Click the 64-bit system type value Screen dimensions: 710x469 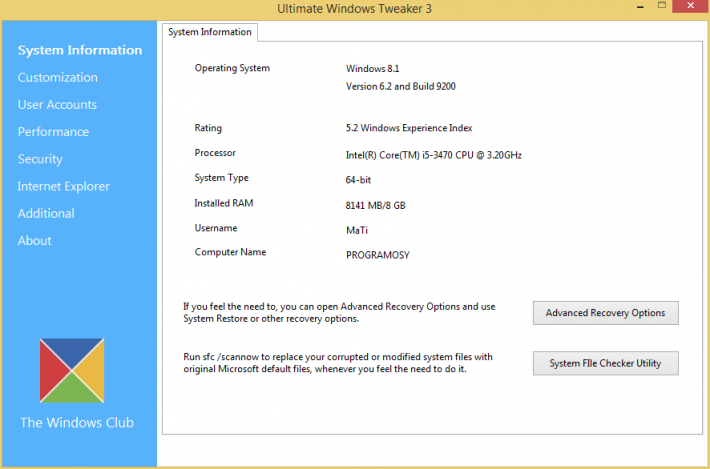tap(358, 180)
